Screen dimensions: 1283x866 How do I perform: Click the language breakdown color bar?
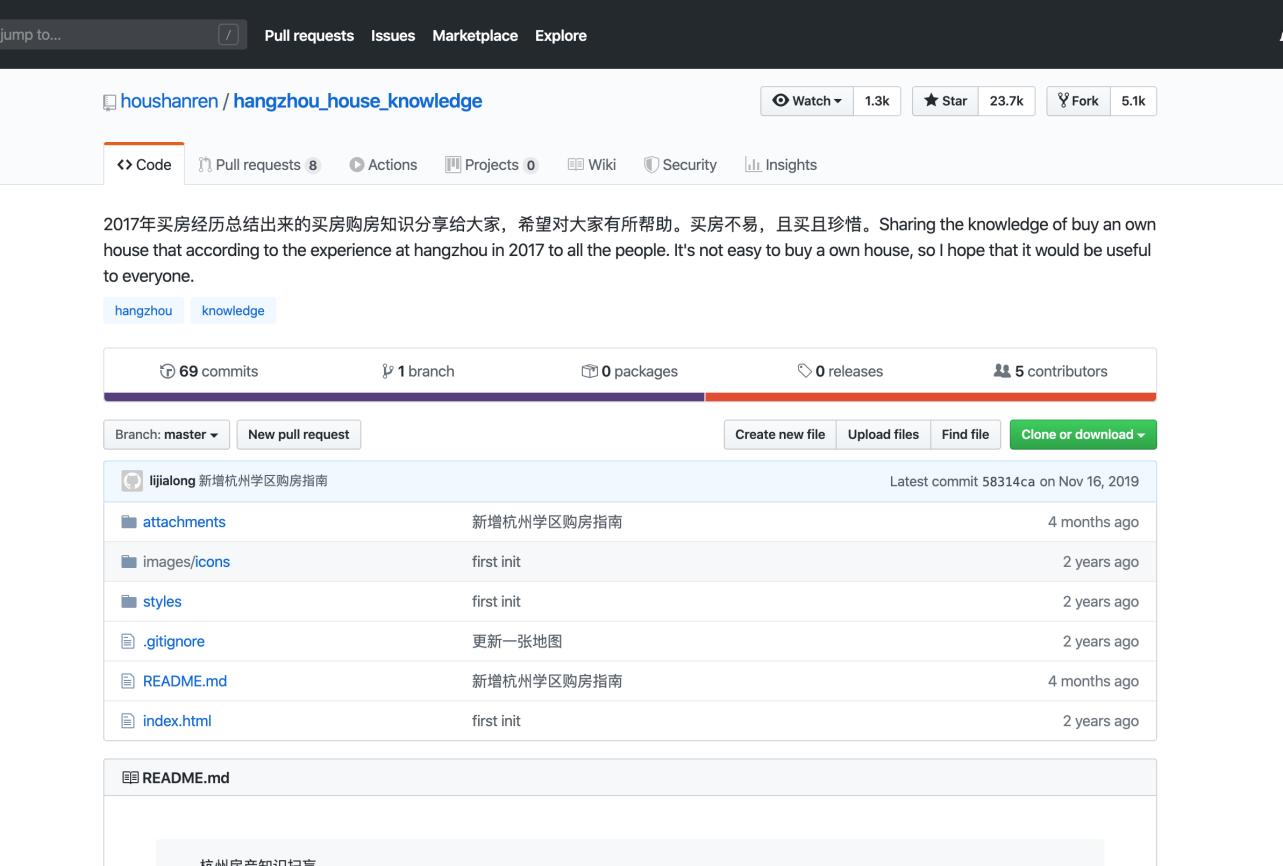pyautogui.click(x=630, y=397)
